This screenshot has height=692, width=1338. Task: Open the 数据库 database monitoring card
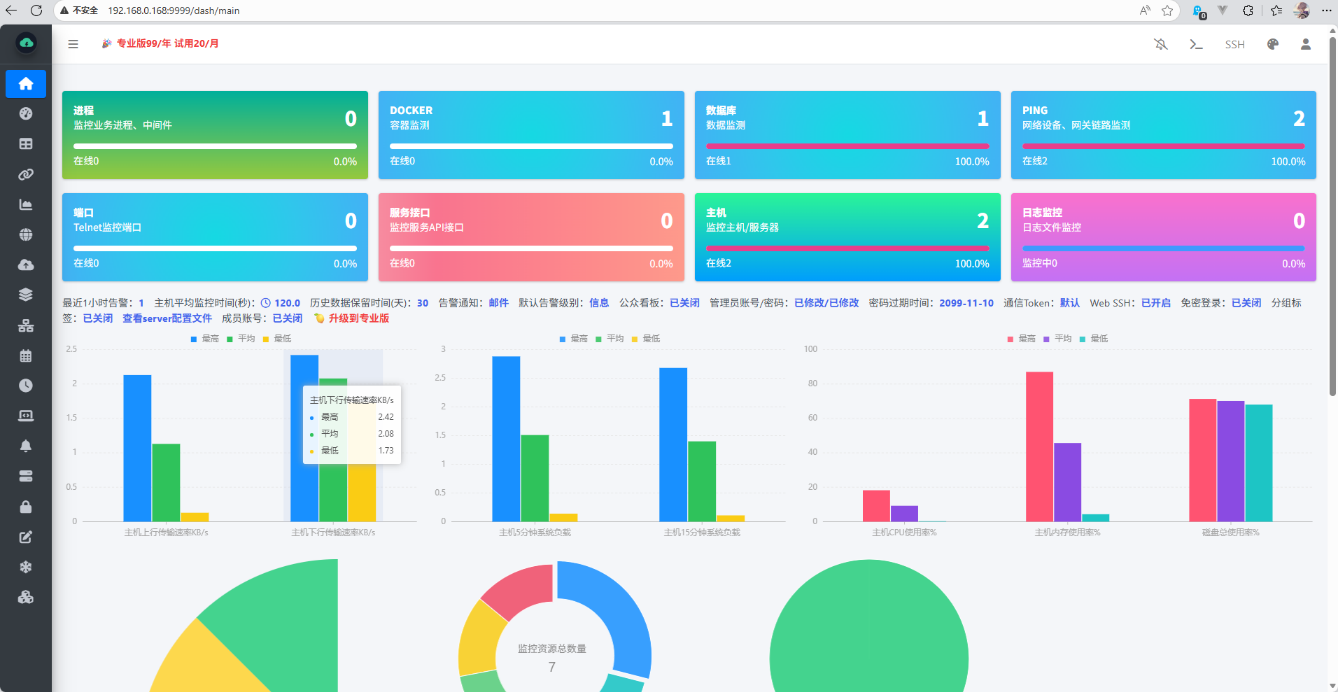847,135
